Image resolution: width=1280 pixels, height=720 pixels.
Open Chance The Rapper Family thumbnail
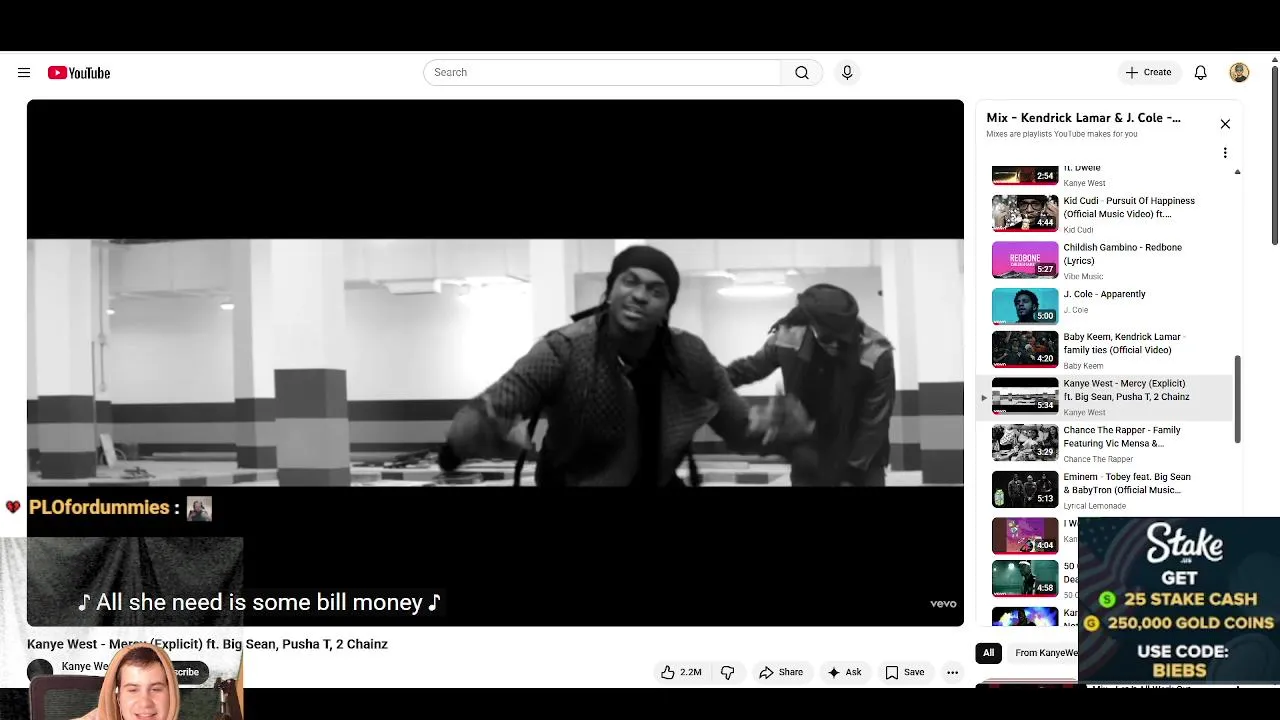[x=1025, y=442]
